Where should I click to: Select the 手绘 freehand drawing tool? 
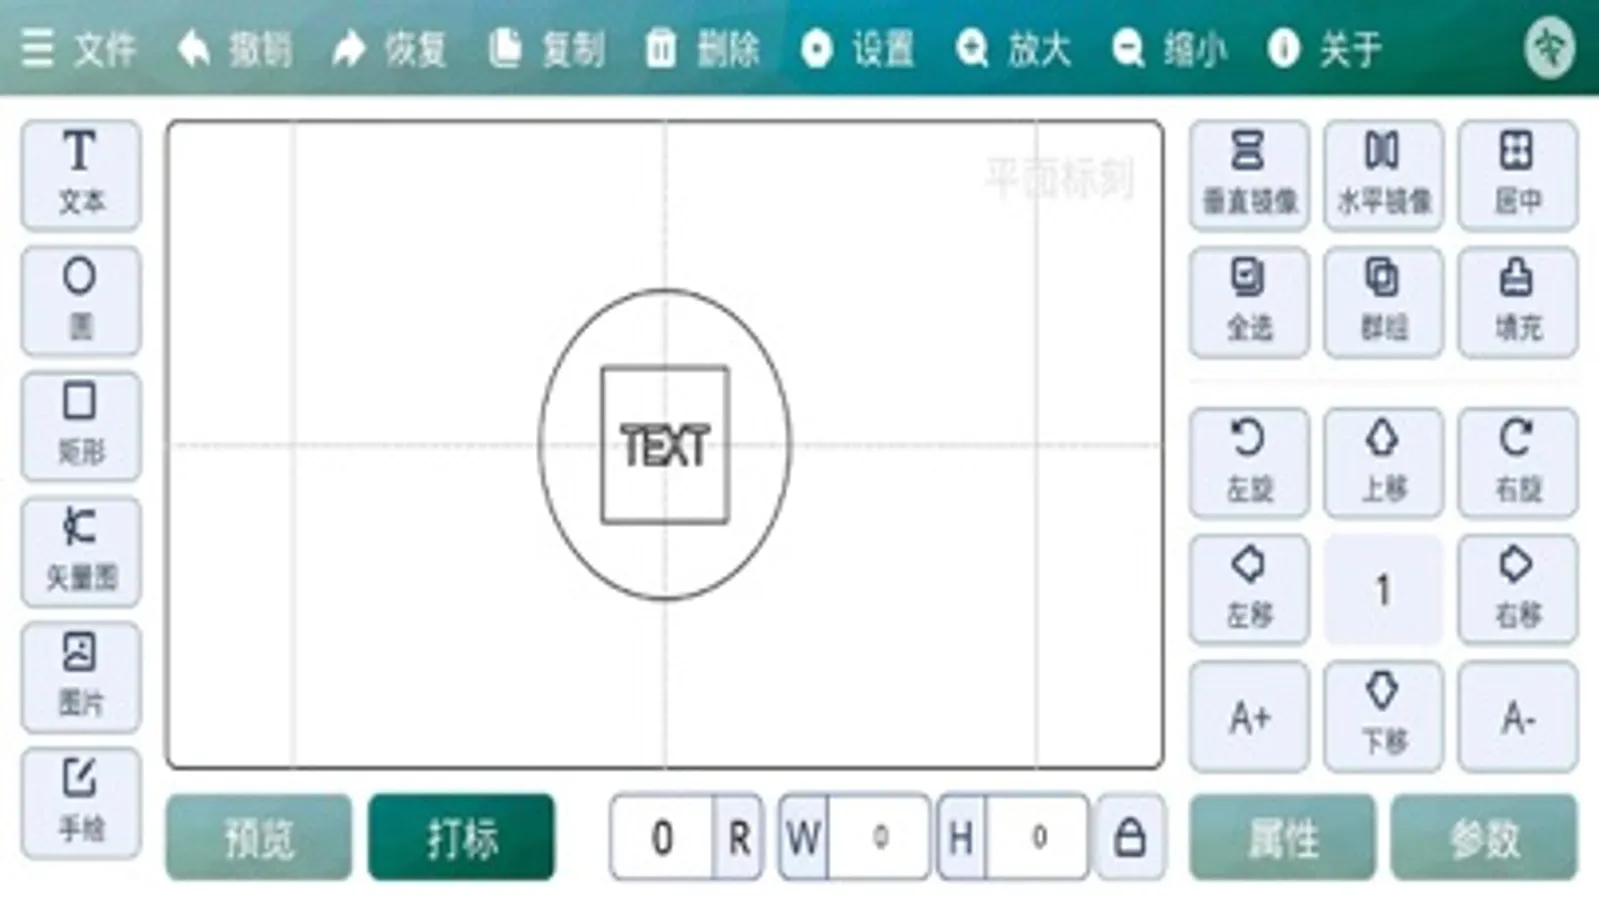(x=81, y=803)
